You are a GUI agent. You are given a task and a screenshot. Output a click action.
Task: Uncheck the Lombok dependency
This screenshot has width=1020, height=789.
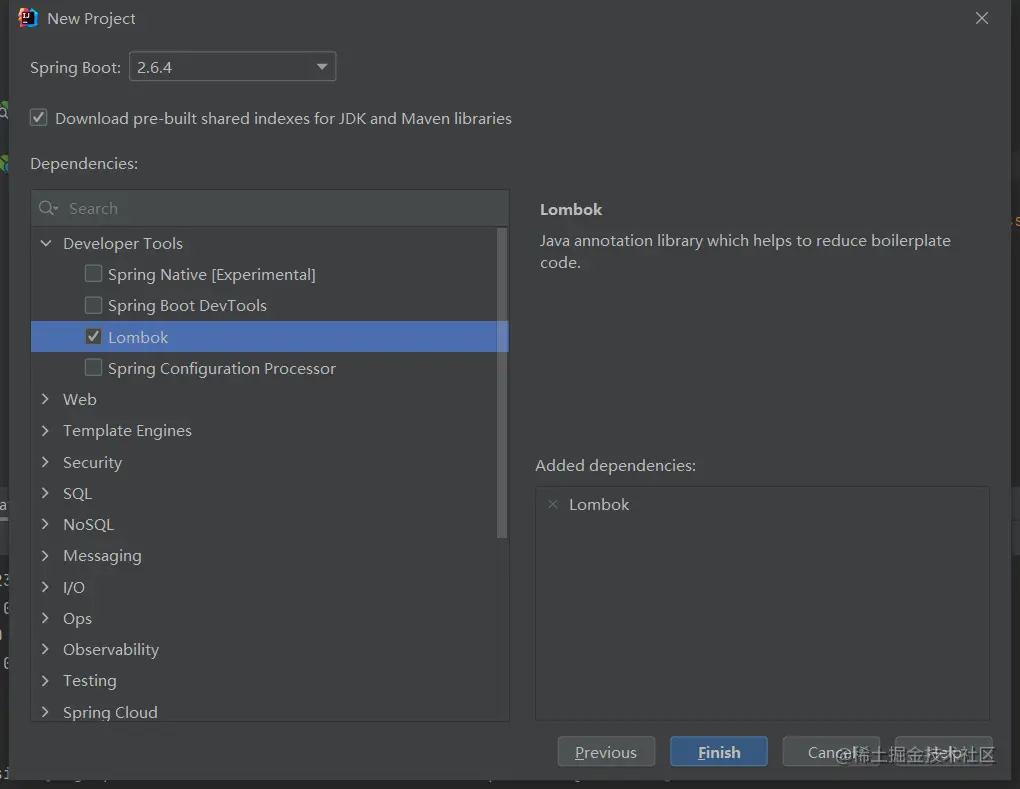93,337
